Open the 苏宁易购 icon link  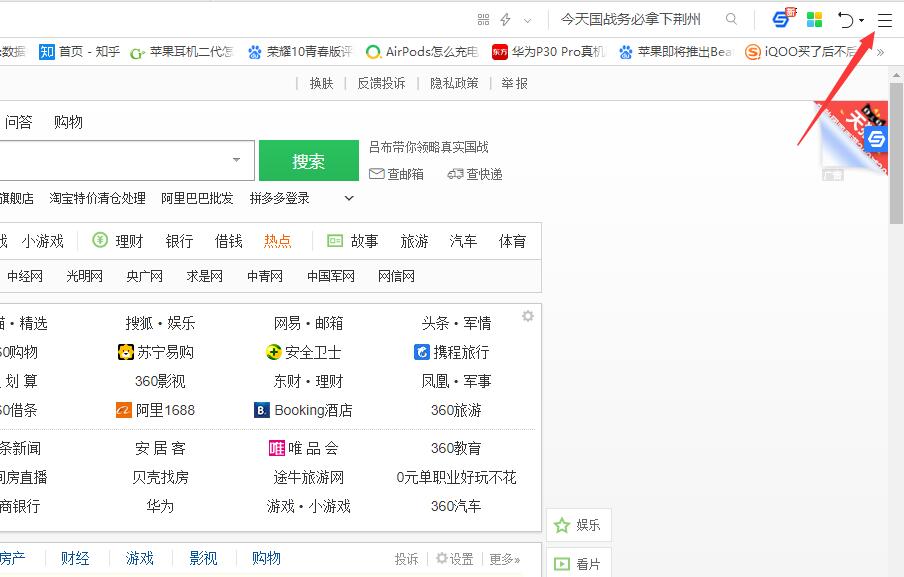[124, 352]
